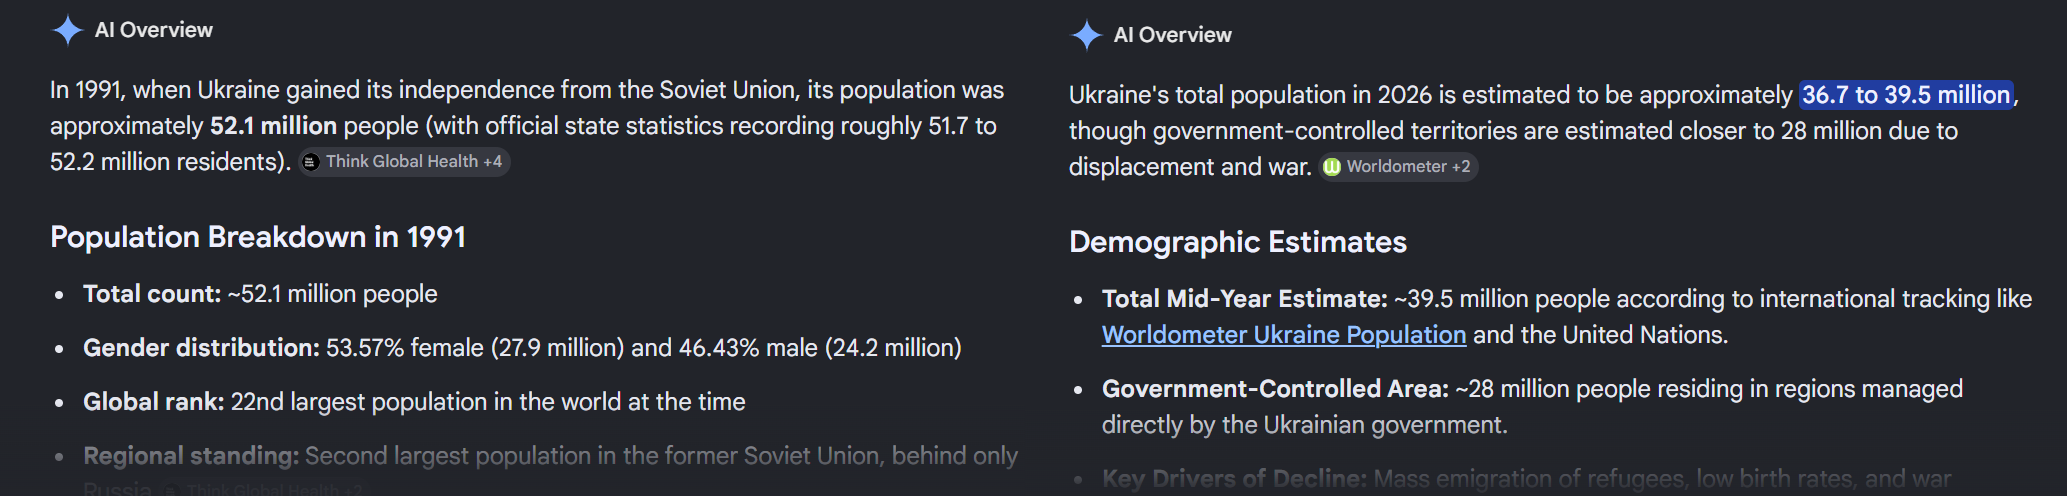Open the Think Global Health +4 sources chip

pyautogui.click(x=405, y=162)
